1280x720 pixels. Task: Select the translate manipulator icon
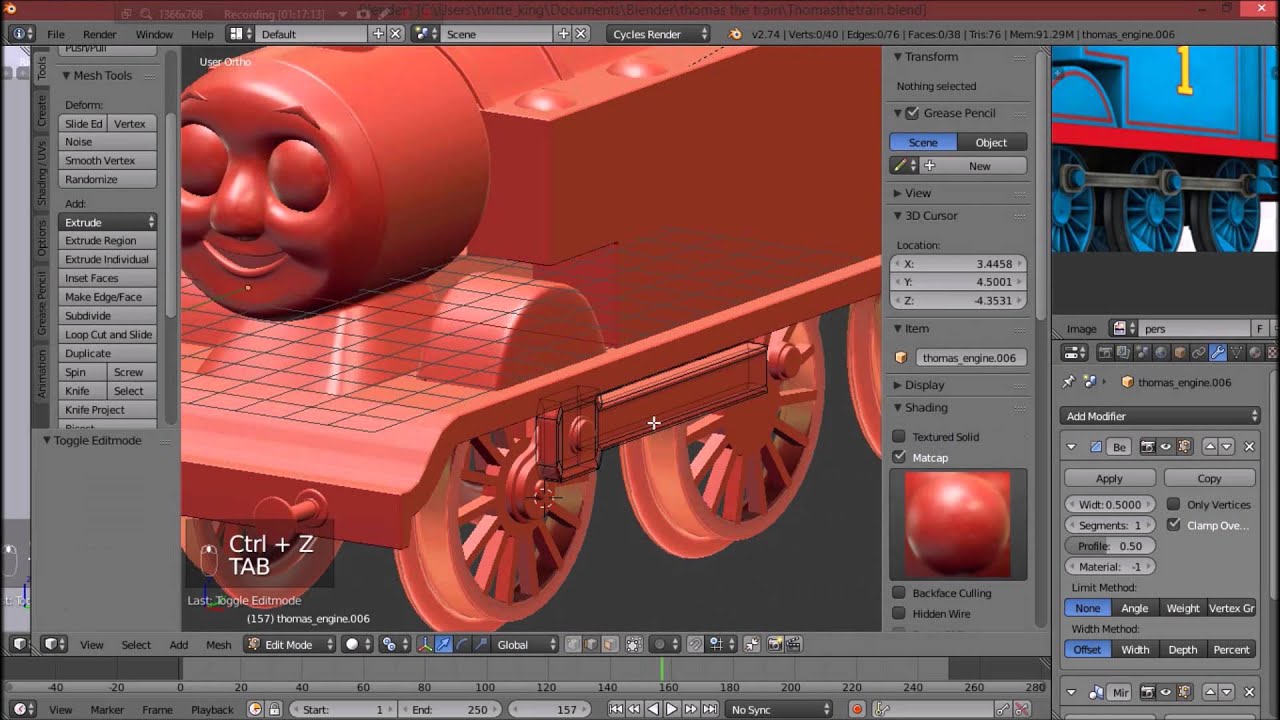click(x=443, y=645)
